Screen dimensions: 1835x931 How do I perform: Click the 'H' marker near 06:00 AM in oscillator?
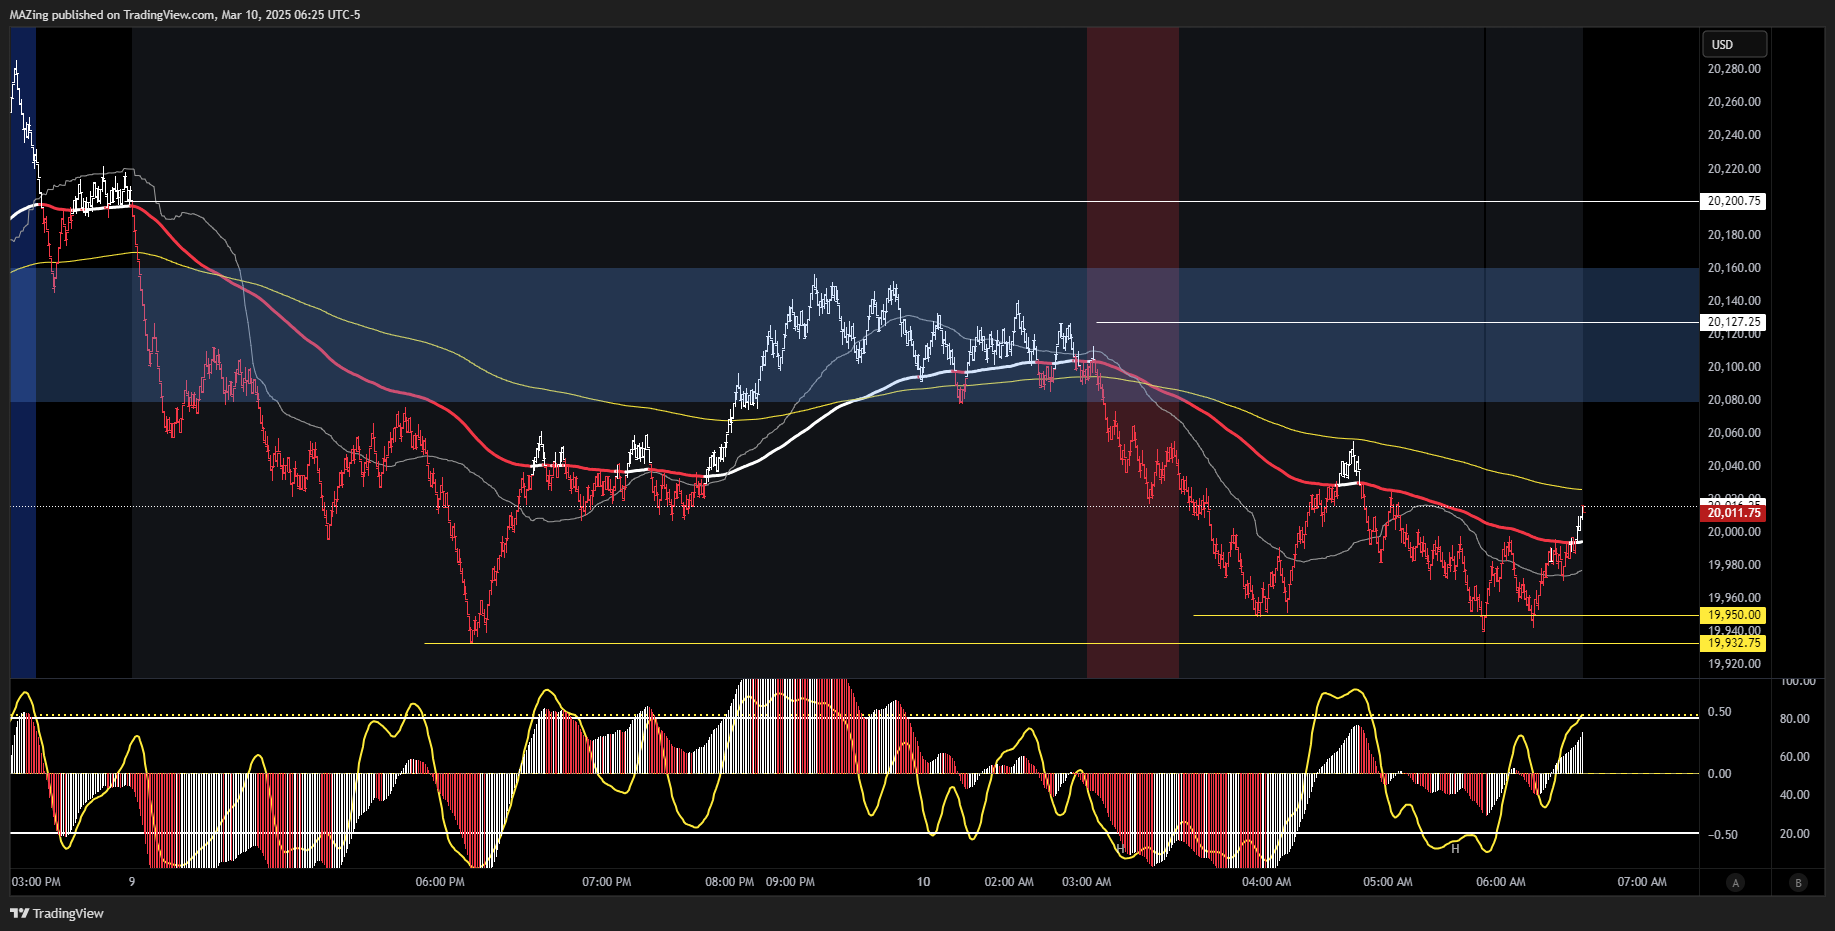click(x=1455, y=849)
